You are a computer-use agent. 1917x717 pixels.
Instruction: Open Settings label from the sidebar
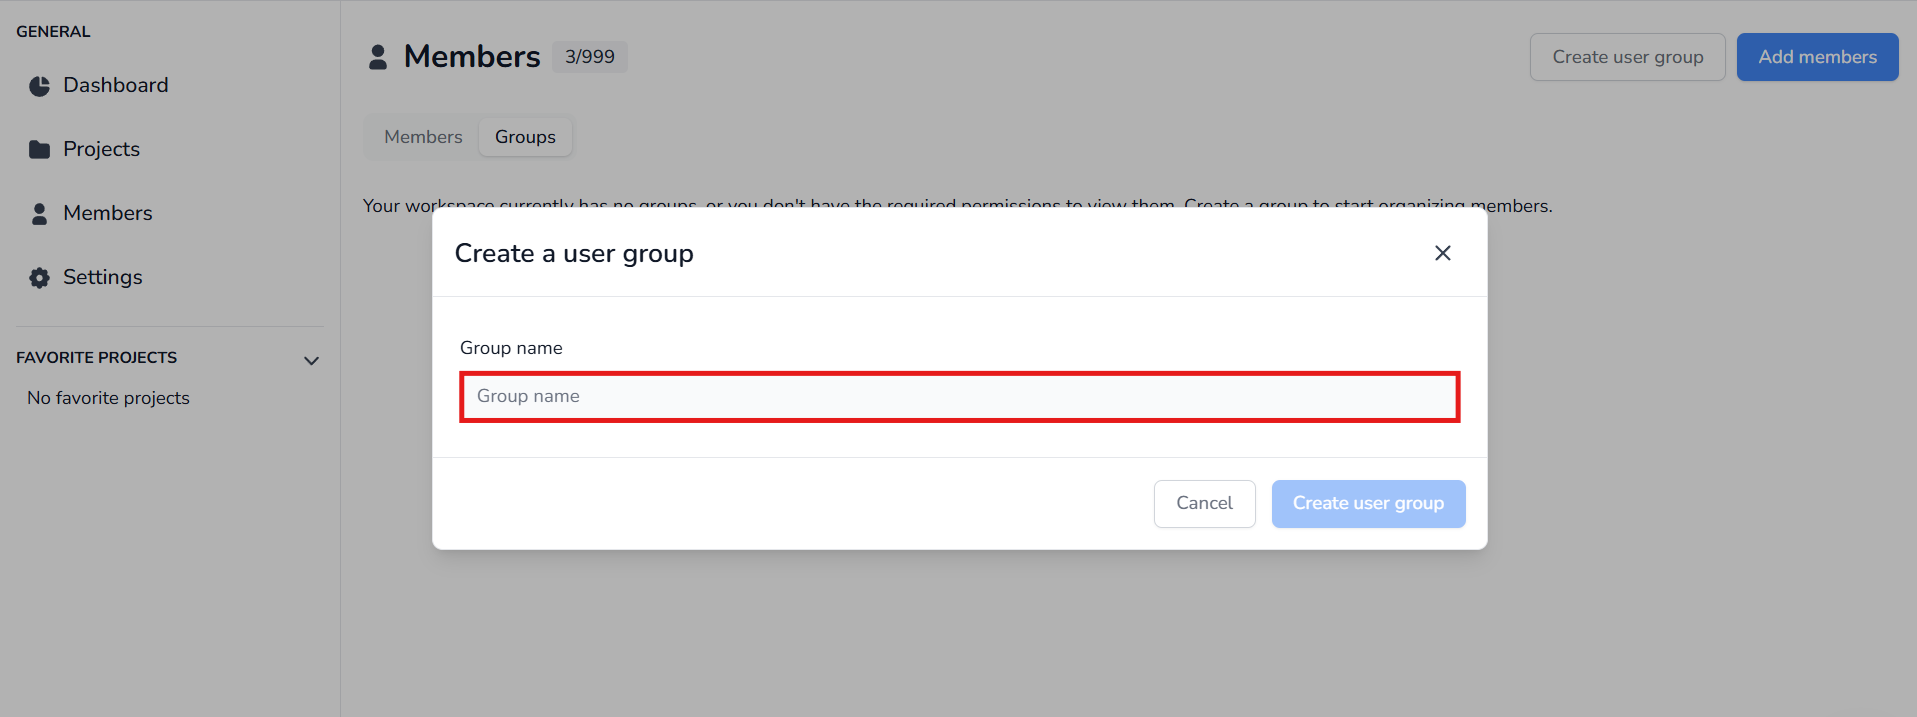click(103, 278)
